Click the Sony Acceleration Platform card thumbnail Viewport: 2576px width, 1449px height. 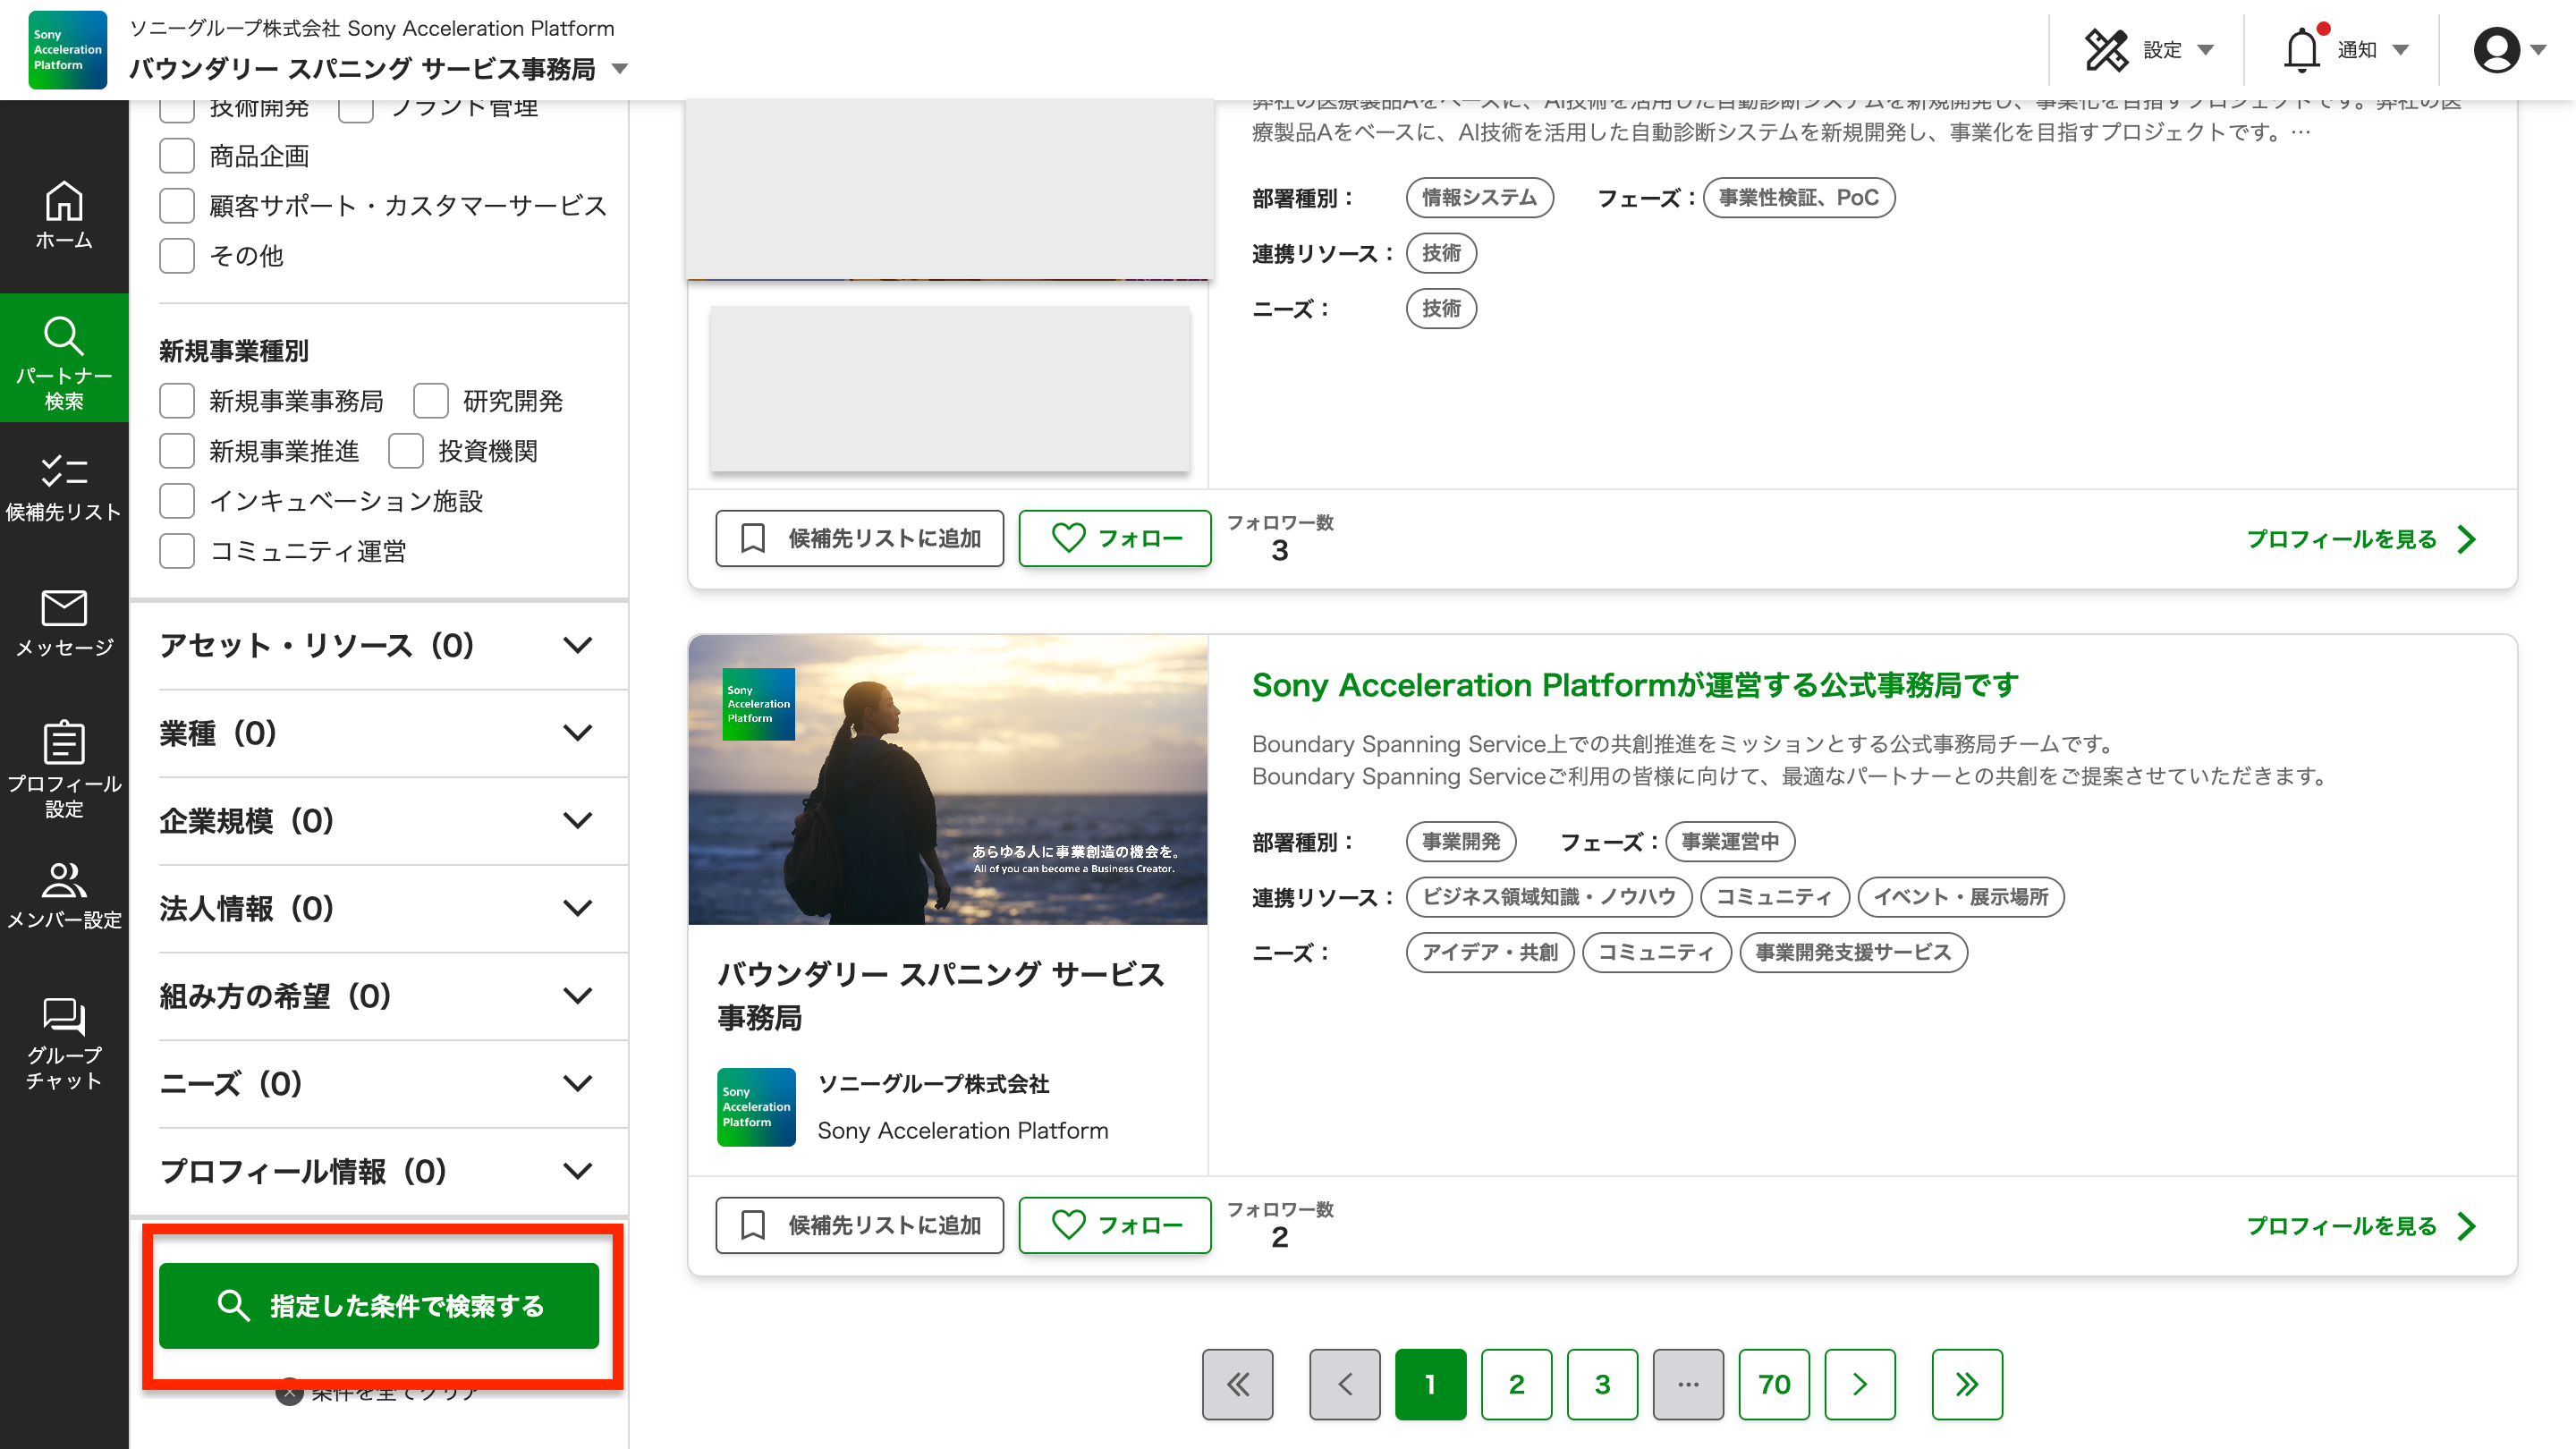click(x=947, y=779)
